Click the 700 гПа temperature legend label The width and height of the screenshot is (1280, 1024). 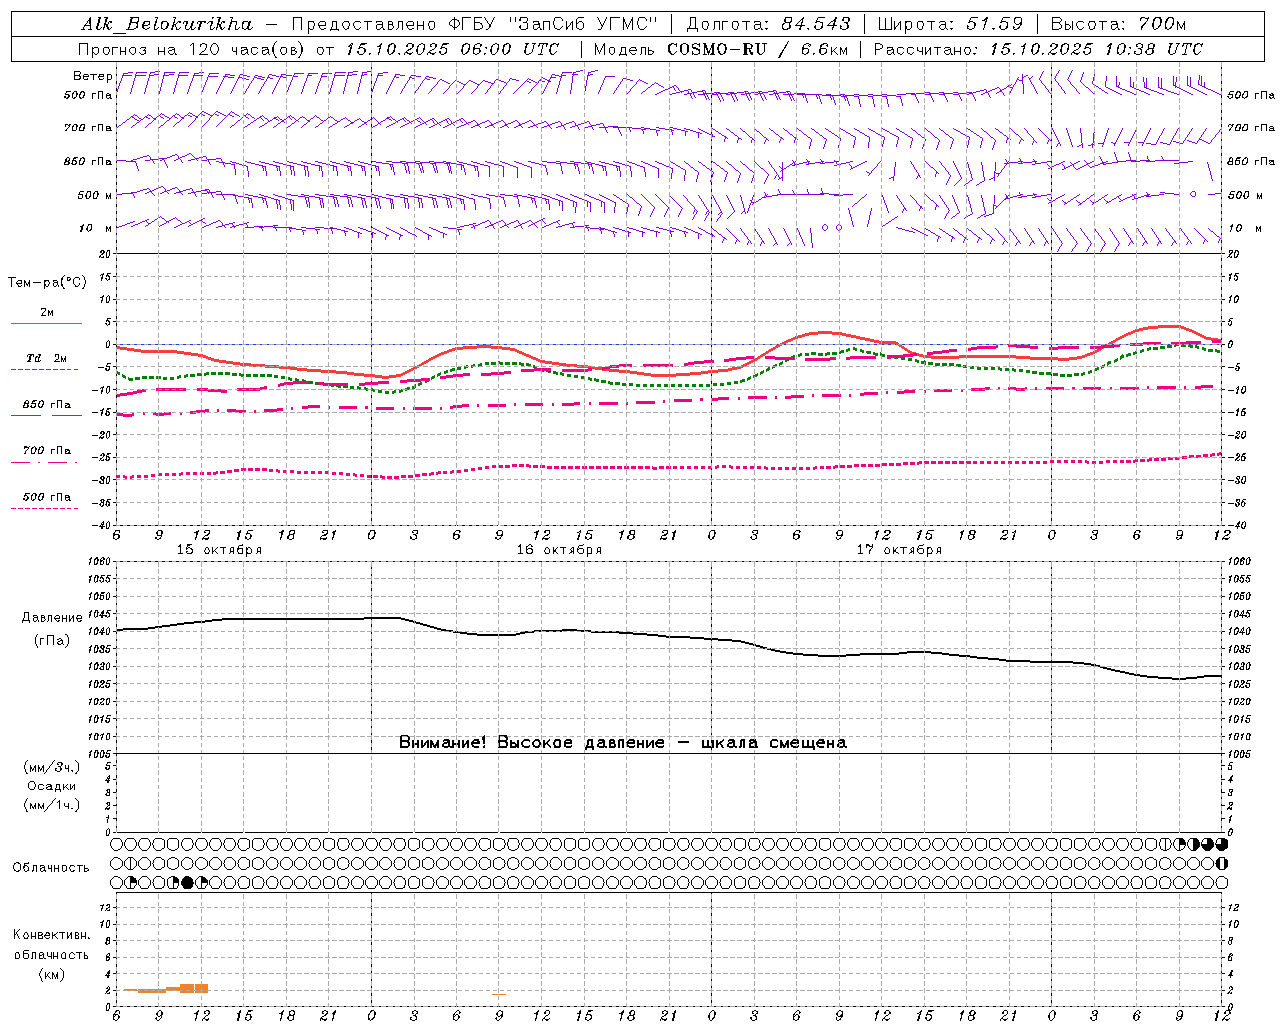[x=47, y=450]
